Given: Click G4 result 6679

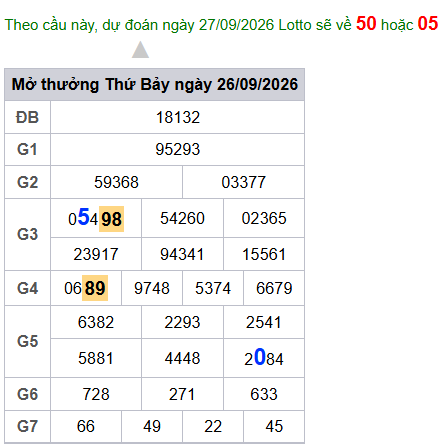Looking at the screenshot, I should [x=274, y=288].
